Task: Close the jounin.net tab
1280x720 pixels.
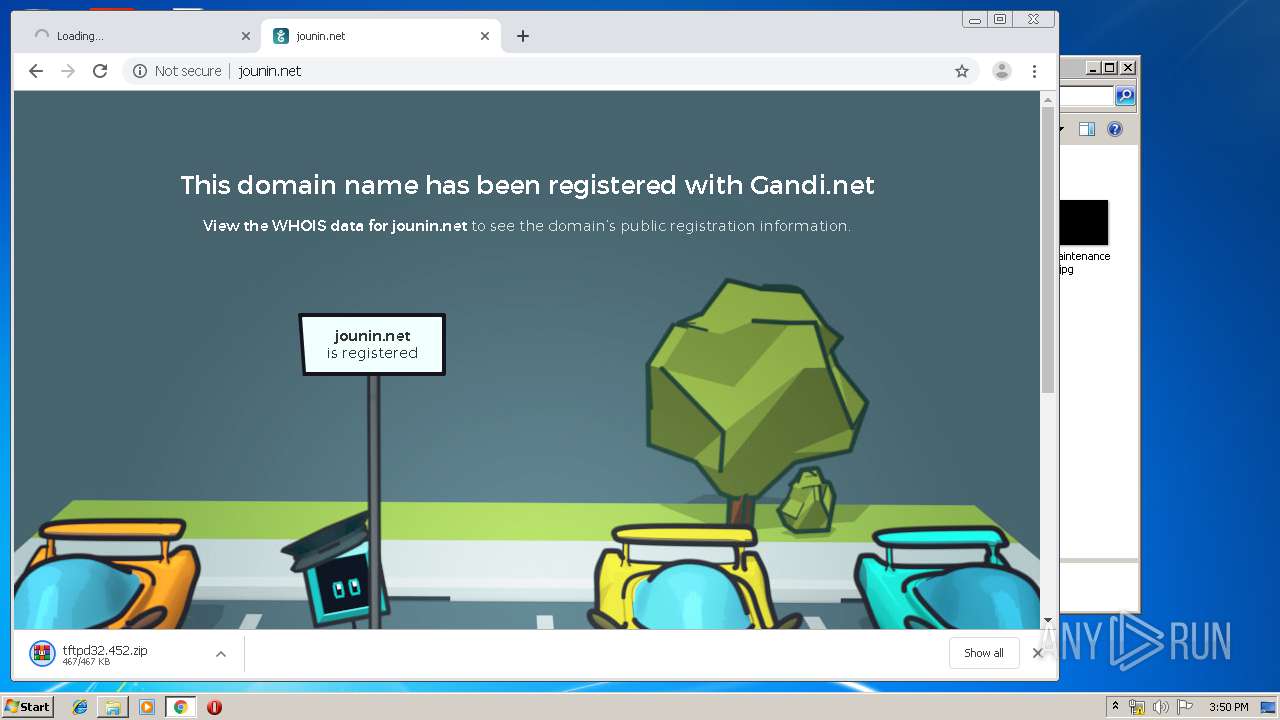Action: pyautogui.click(x=485, y=36)
